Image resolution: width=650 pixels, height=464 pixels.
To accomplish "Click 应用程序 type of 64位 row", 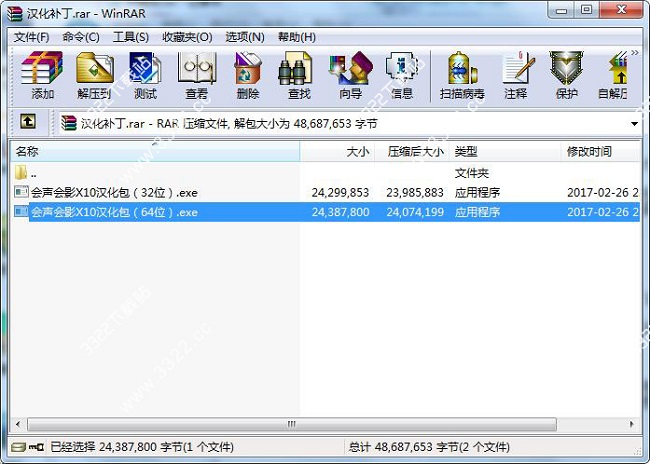I will pyautogui.click(x=477, y=212).
